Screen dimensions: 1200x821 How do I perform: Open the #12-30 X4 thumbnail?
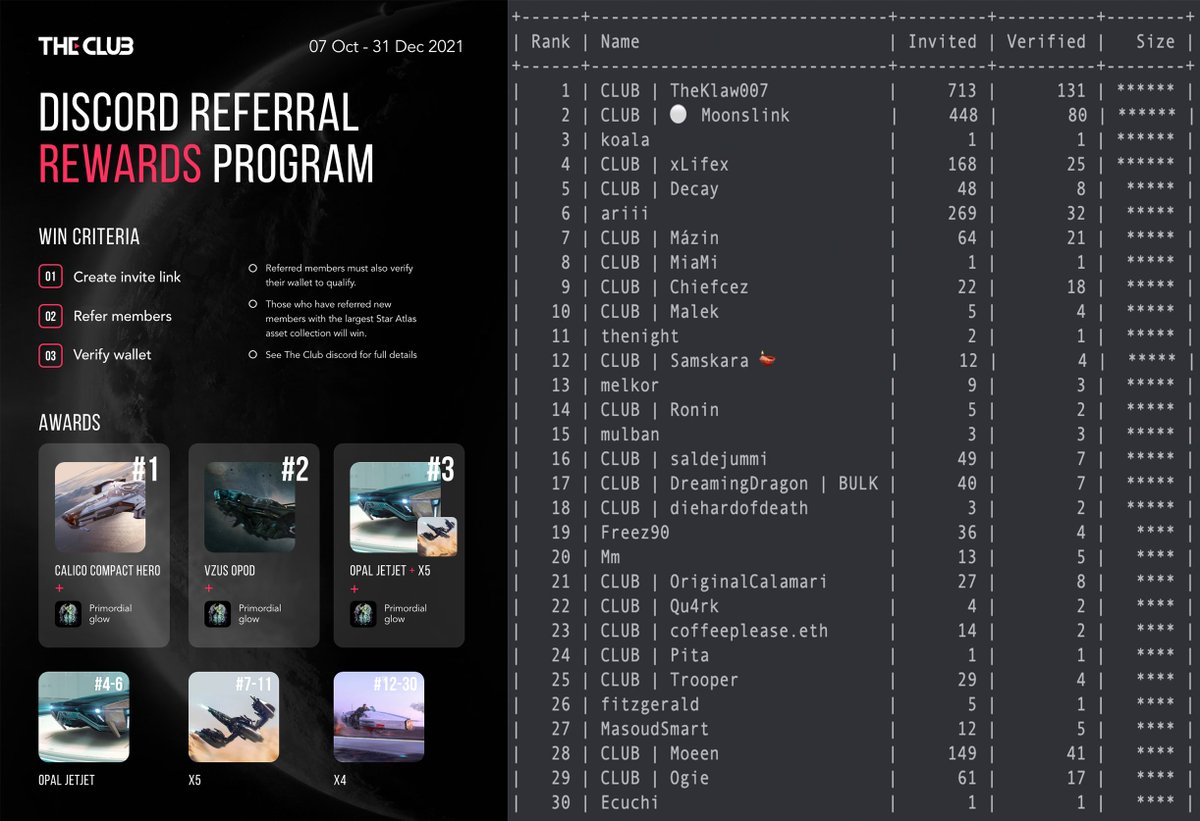[x=379, y=716]
